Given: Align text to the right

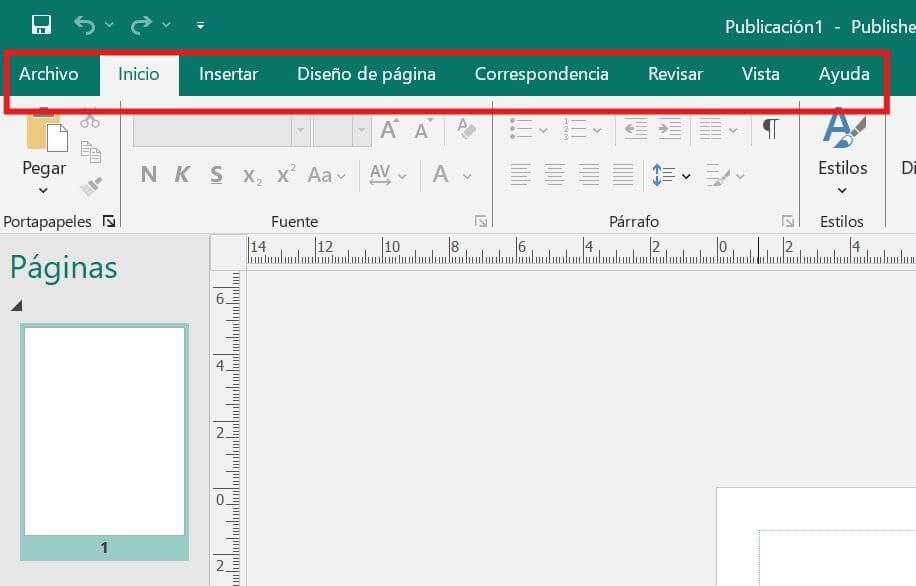Looking at the screenshot, I should [589, 175].
